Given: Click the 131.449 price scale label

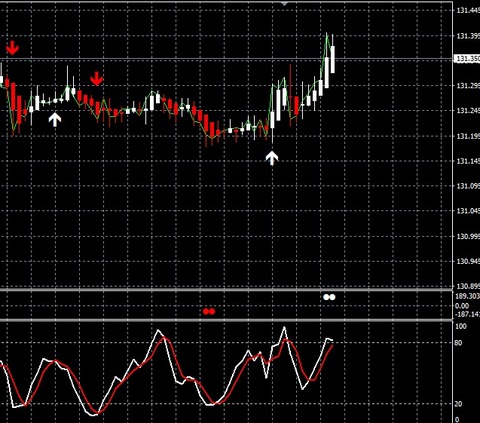Looking at the screenshot, I should [x=468, y=11].
